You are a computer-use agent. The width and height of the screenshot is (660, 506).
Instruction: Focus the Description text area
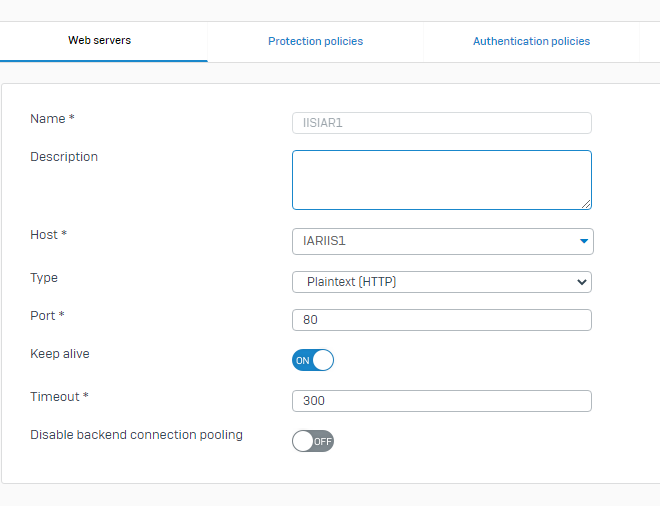(x=442, y=180)
